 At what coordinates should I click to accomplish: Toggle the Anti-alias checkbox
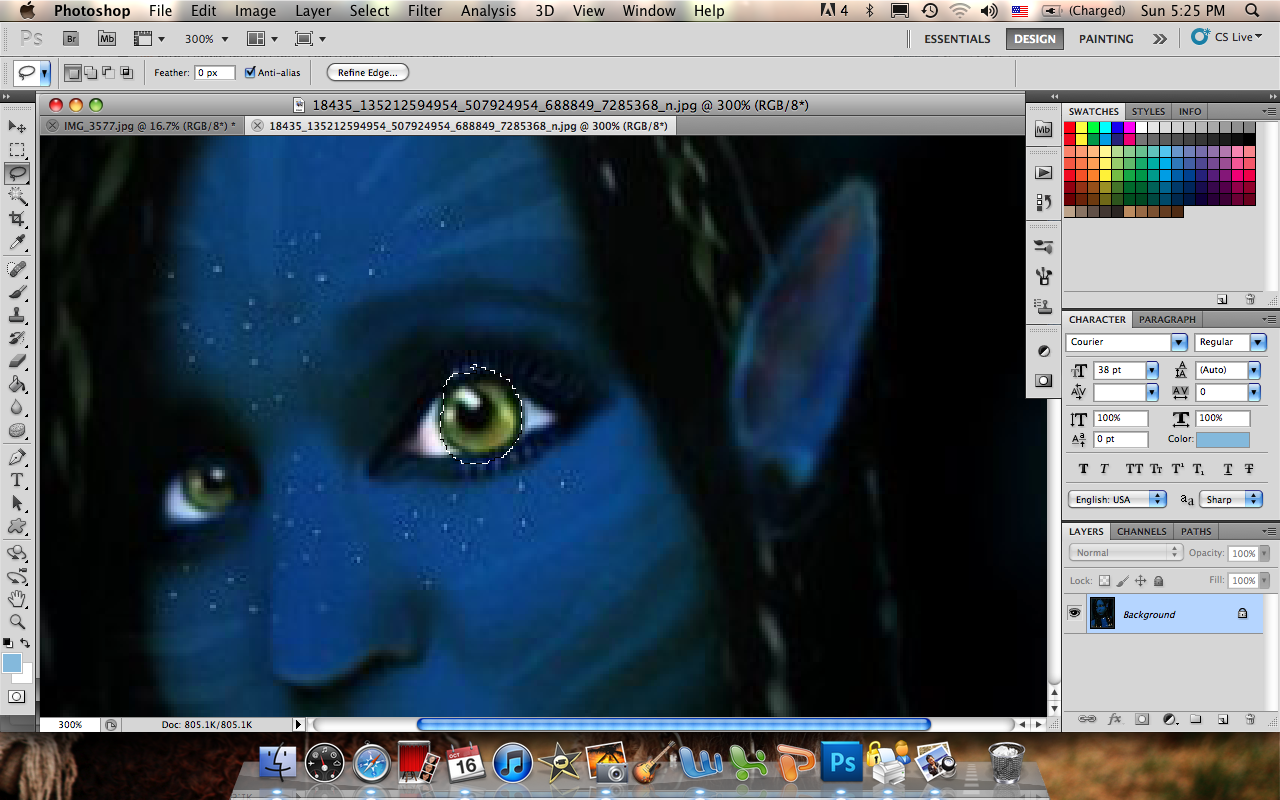(250, 72)
